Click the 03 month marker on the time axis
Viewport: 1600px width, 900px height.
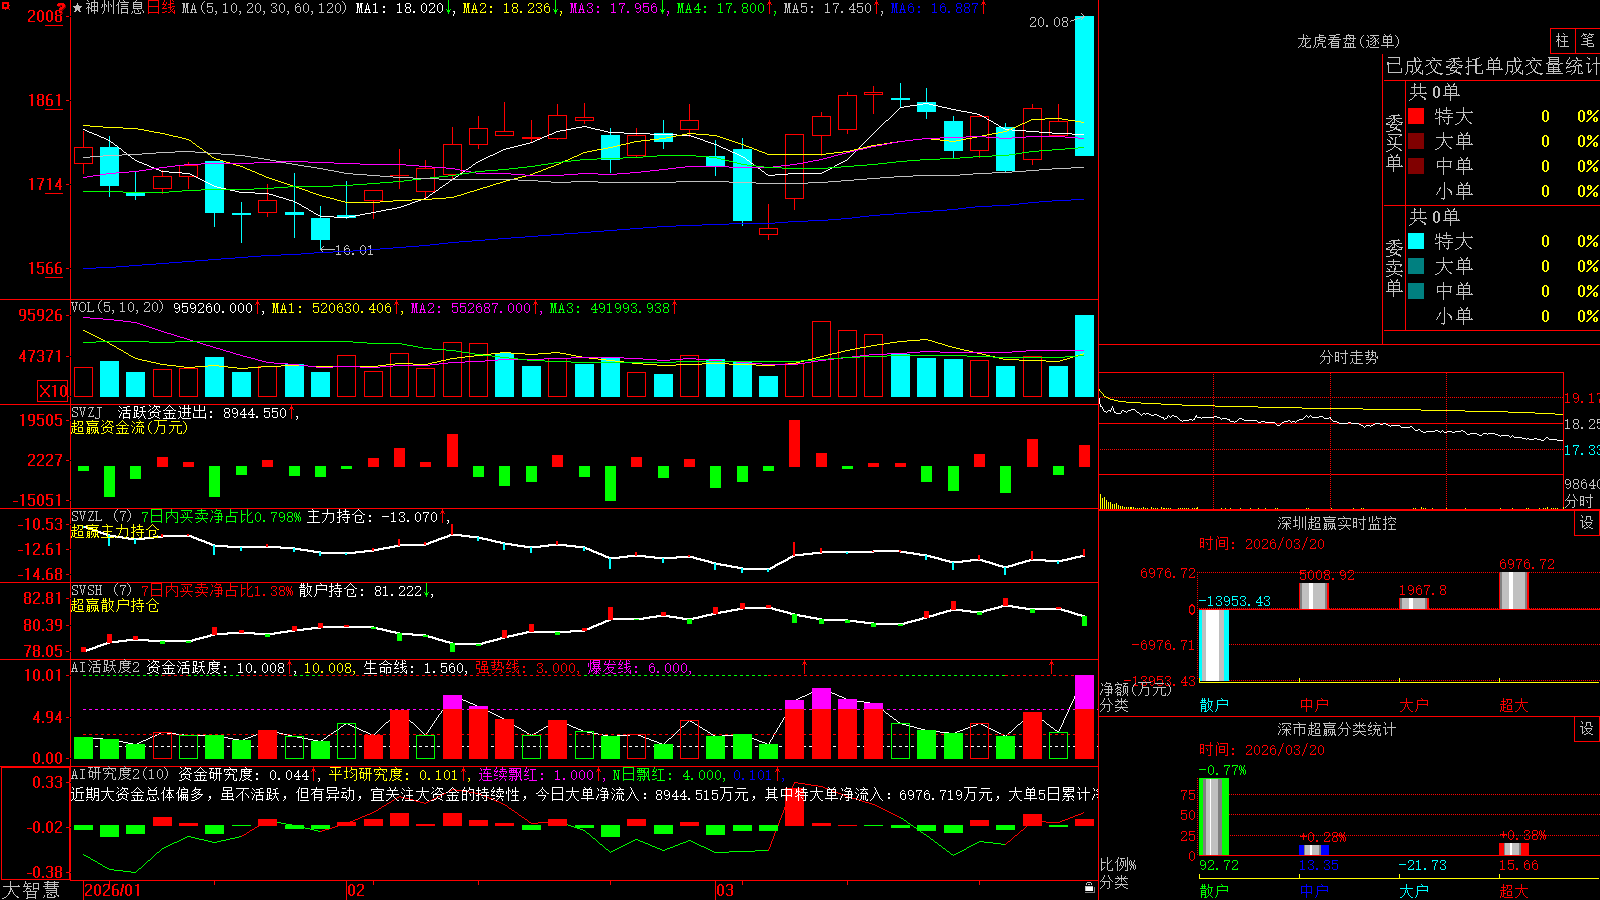725,890
